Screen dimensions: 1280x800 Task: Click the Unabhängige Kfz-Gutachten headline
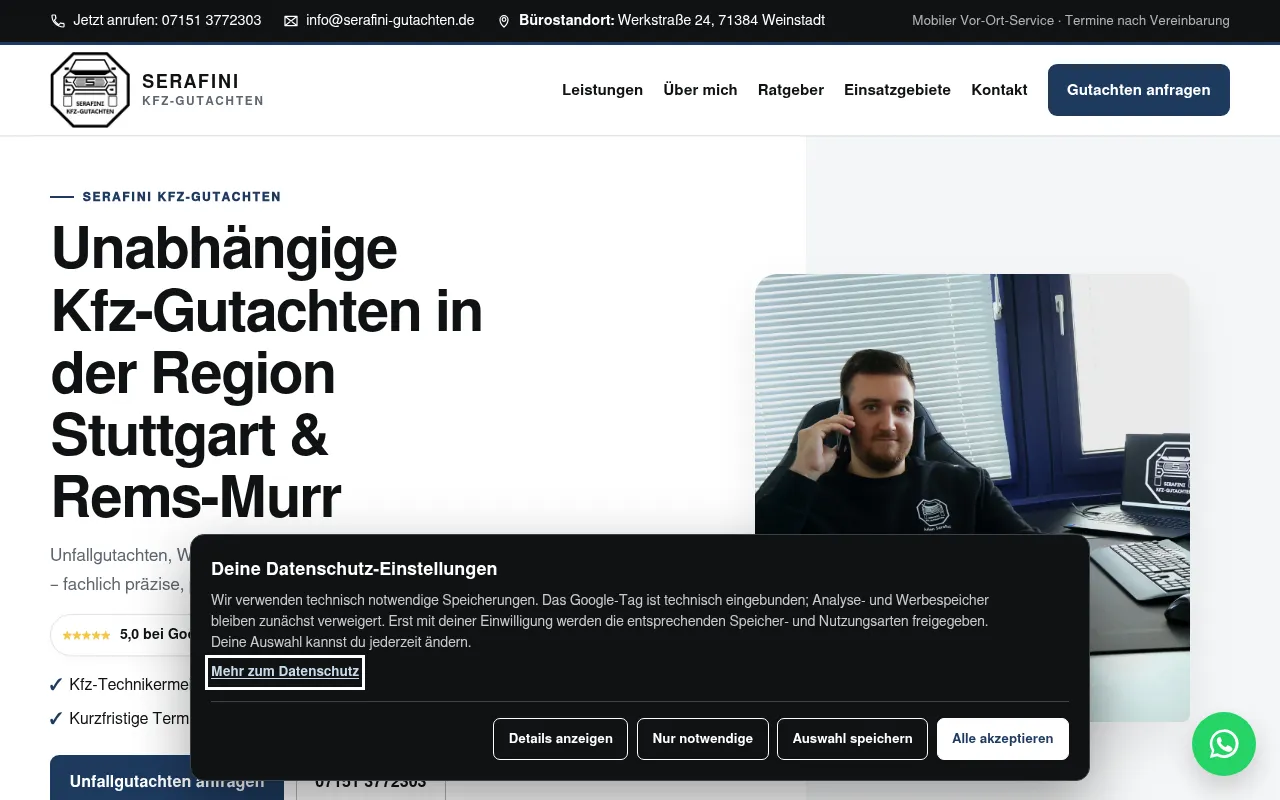267,372
